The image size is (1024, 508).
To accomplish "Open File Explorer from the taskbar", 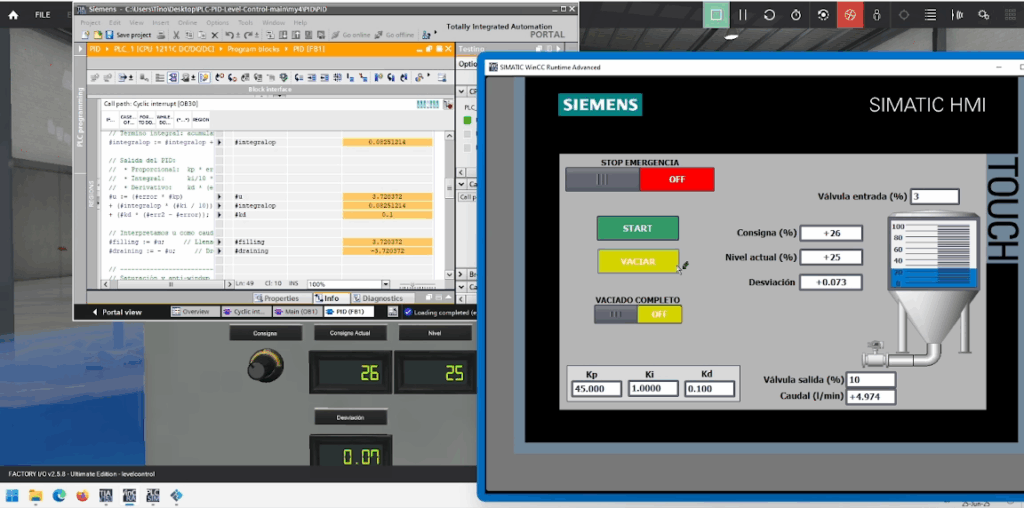I will (35, 496).
